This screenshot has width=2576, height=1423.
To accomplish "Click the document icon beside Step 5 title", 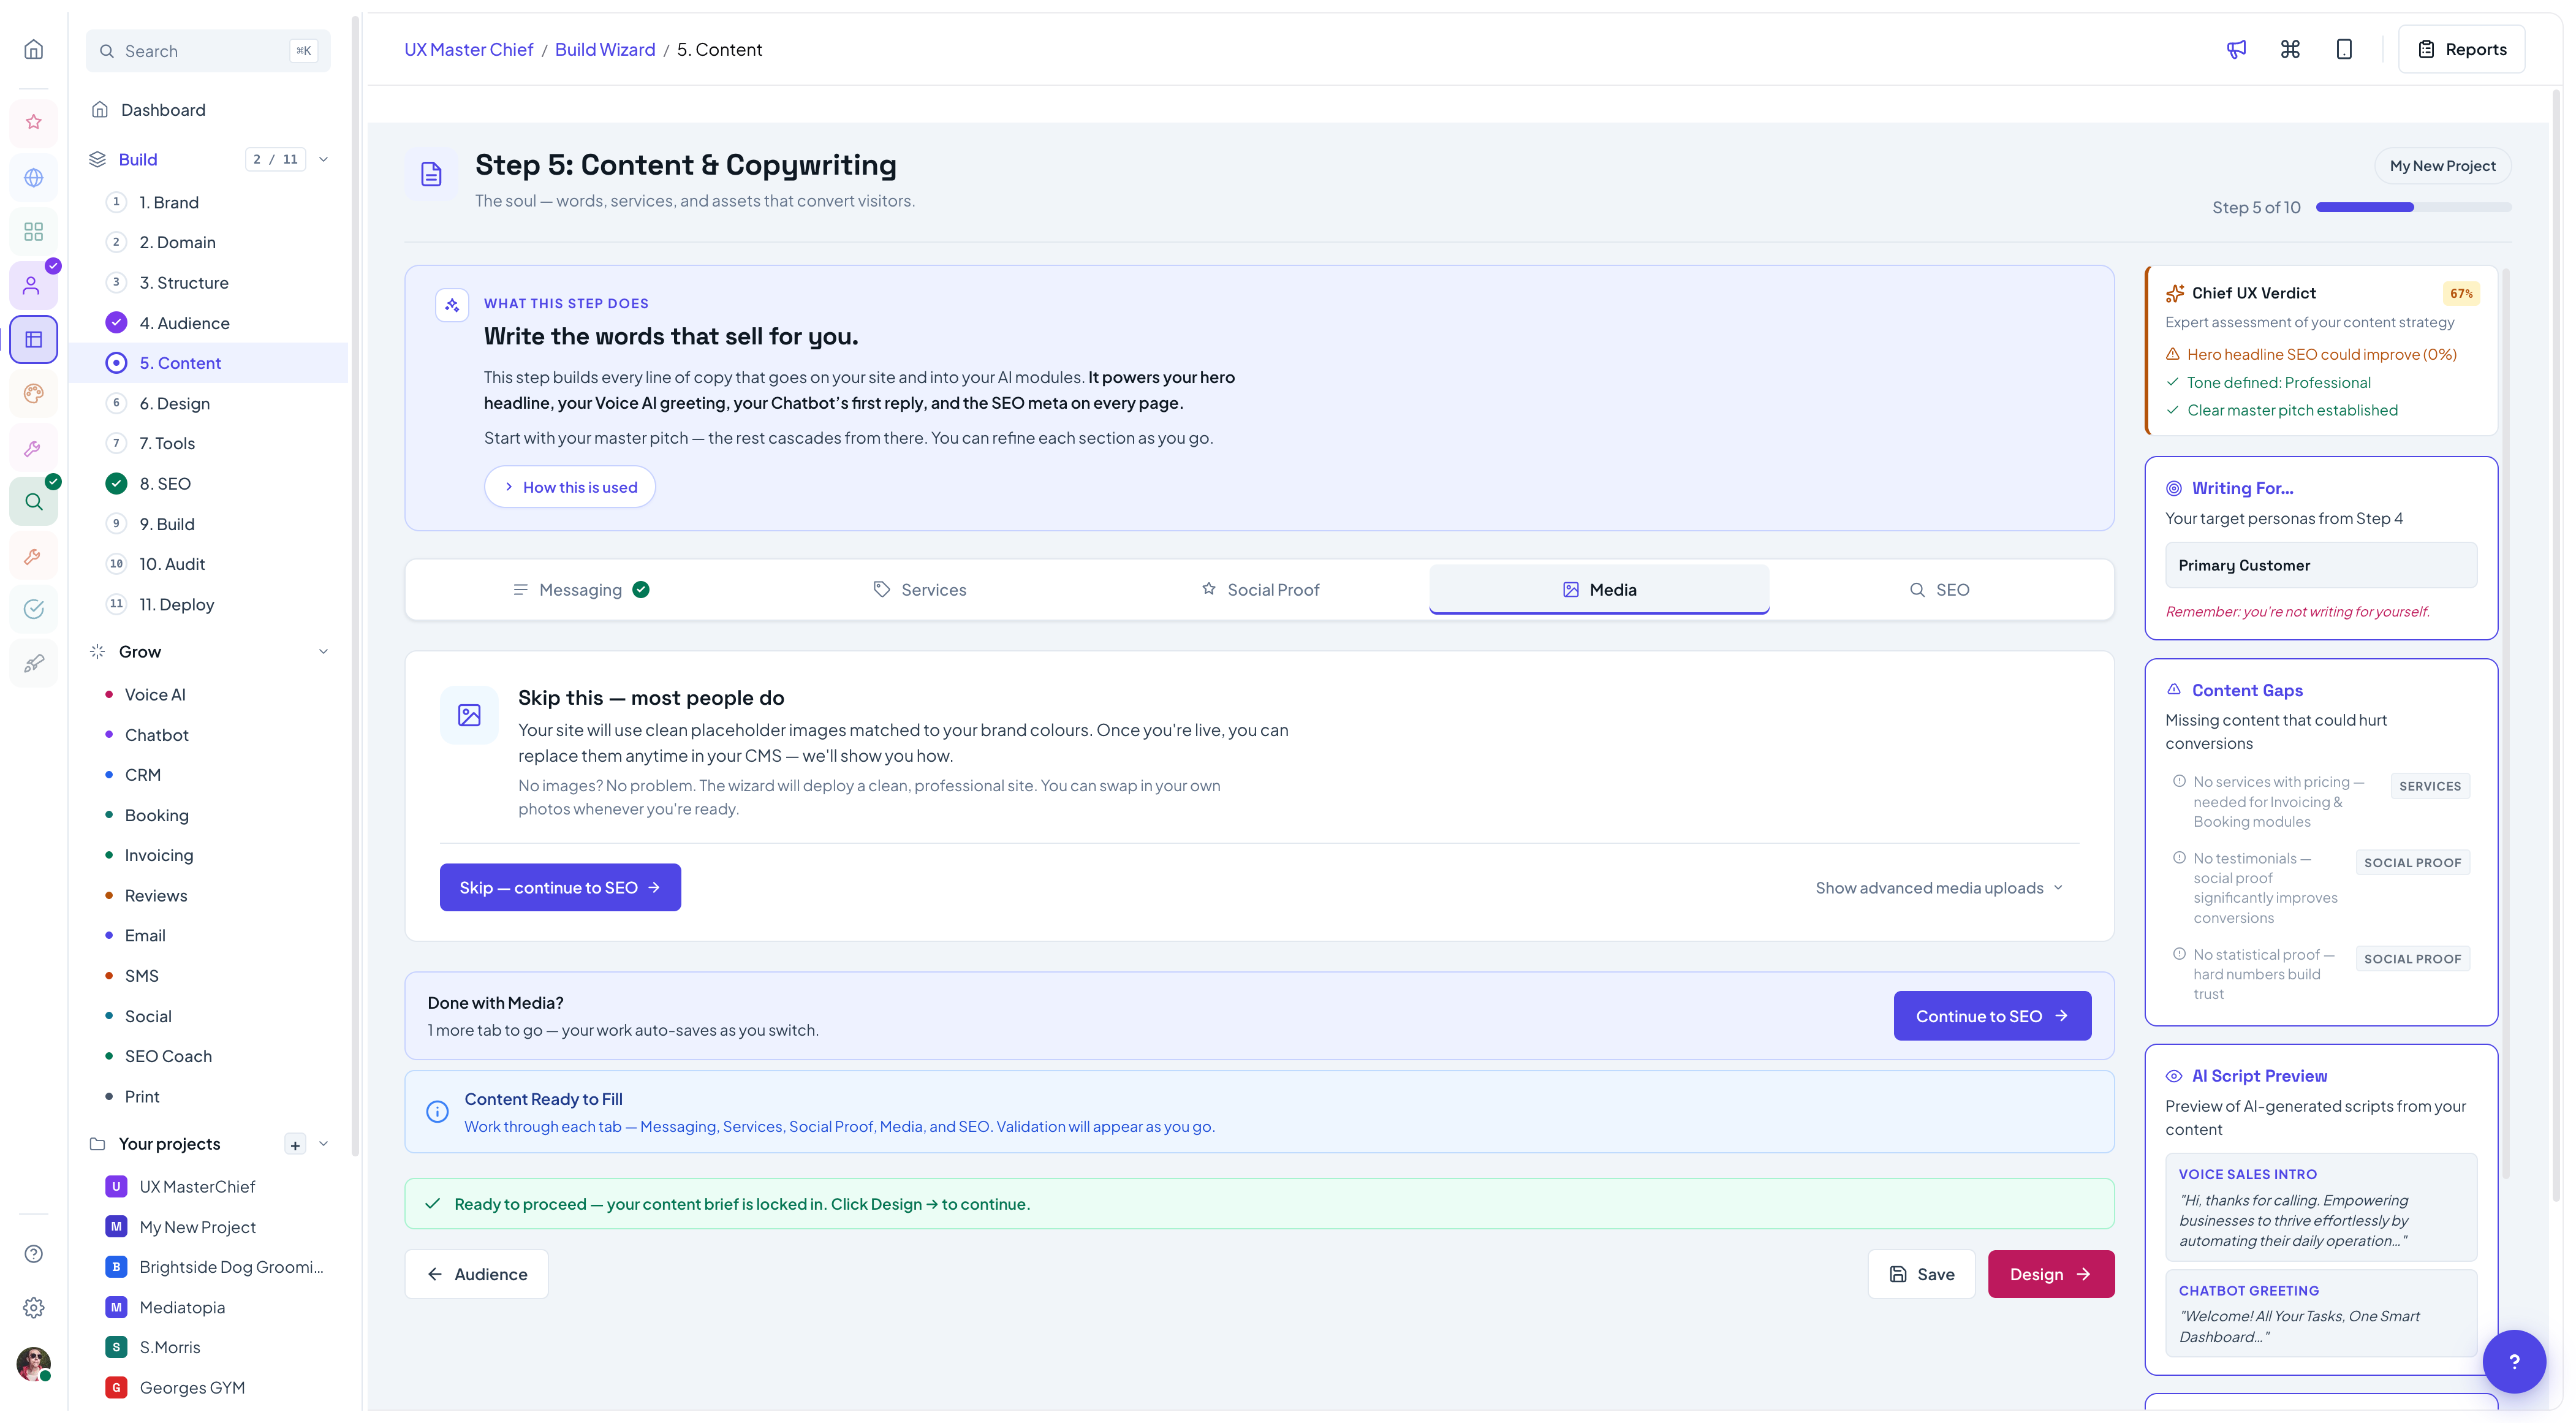I will (431, 174).
